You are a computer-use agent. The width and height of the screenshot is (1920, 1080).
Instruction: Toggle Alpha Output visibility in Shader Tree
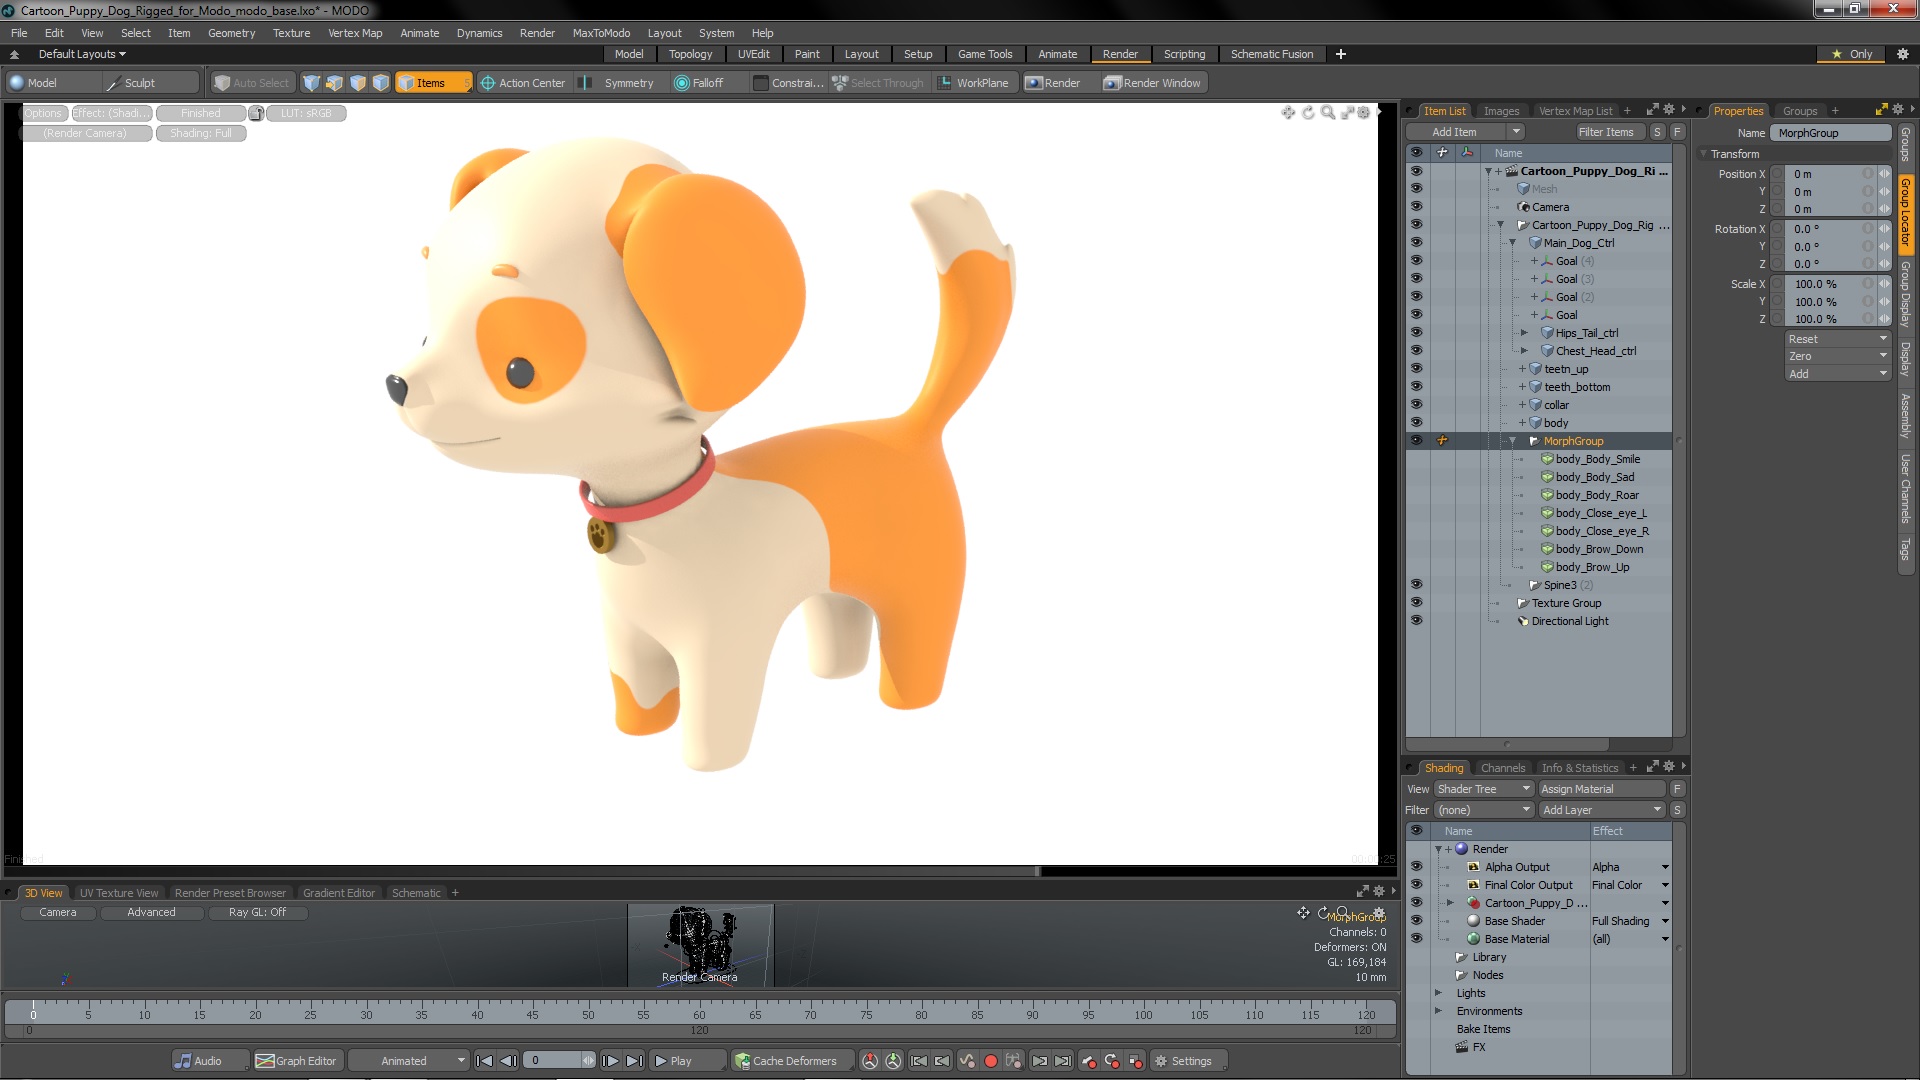click(x=1416, y=867)
